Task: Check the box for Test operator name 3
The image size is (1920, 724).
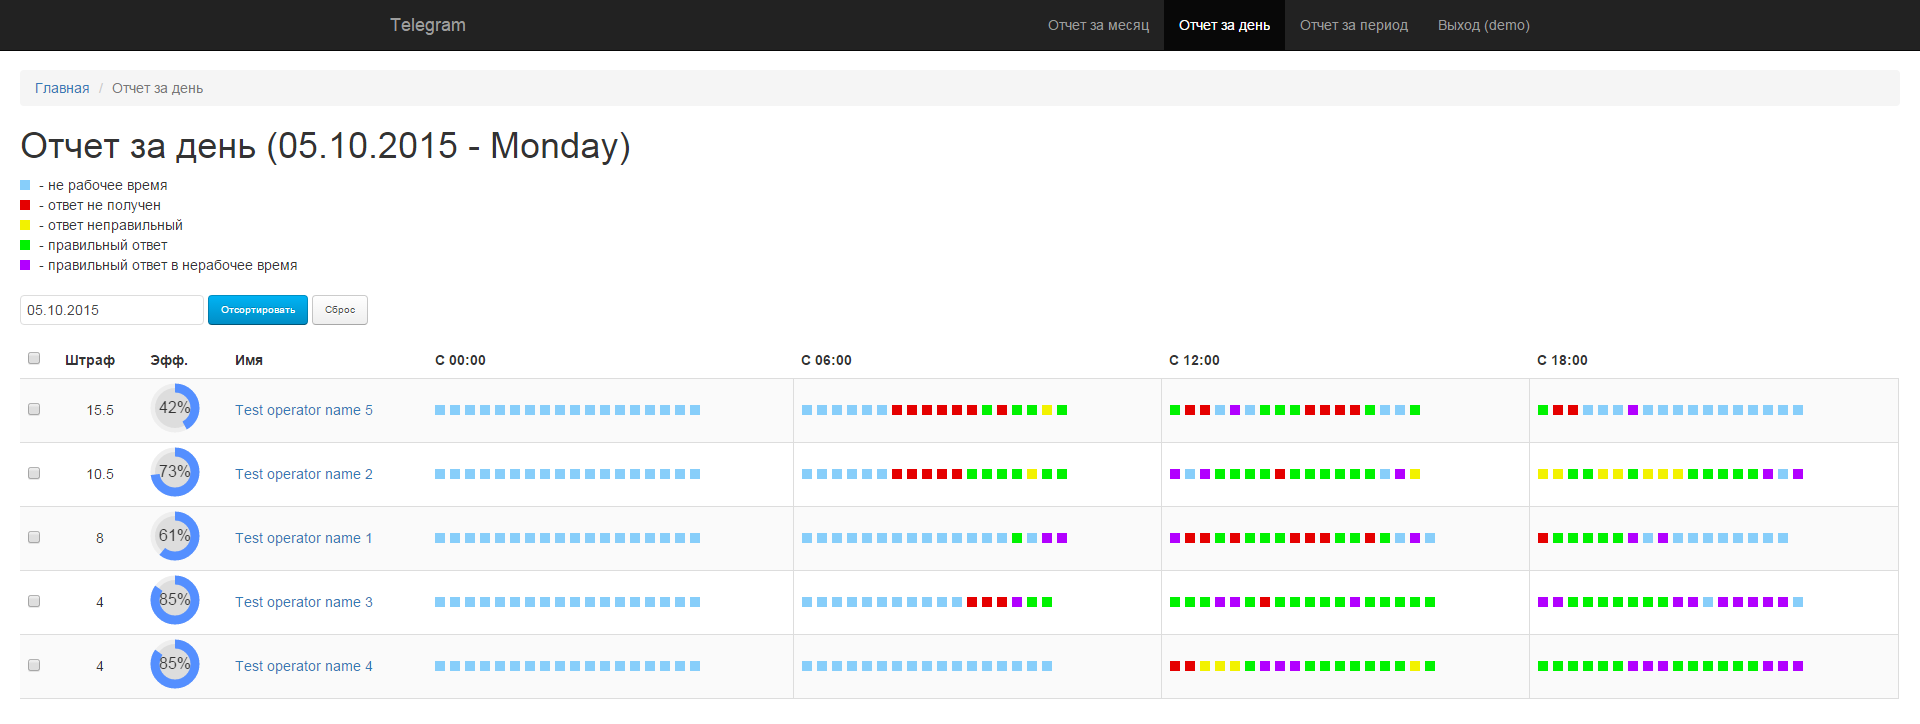Action: (x=34, y=601)
